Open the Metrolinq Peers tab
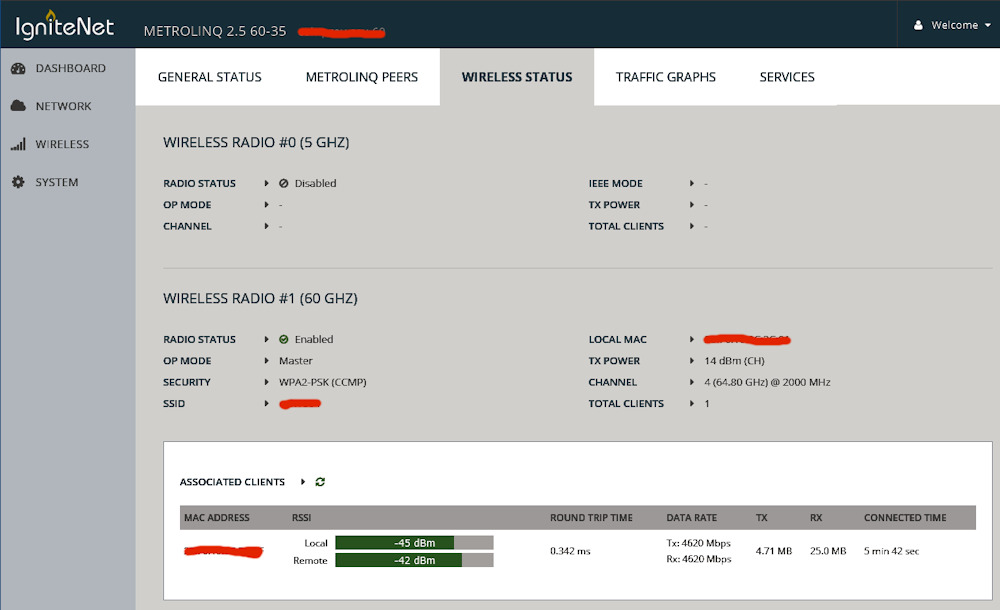This screenshot has height=610, width=1000. pos(362,77)
